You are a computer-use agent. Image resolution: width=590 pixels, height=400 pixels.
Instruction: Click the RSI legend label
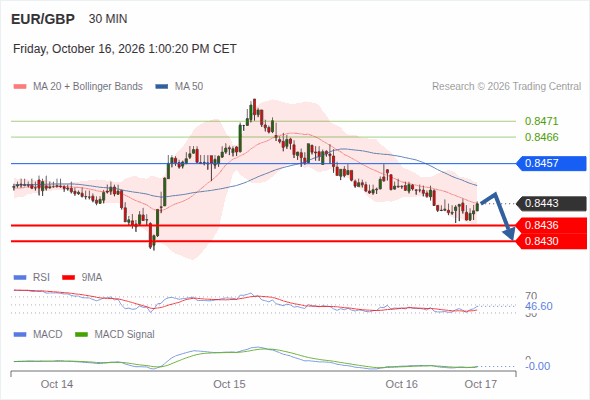(41, 278)
